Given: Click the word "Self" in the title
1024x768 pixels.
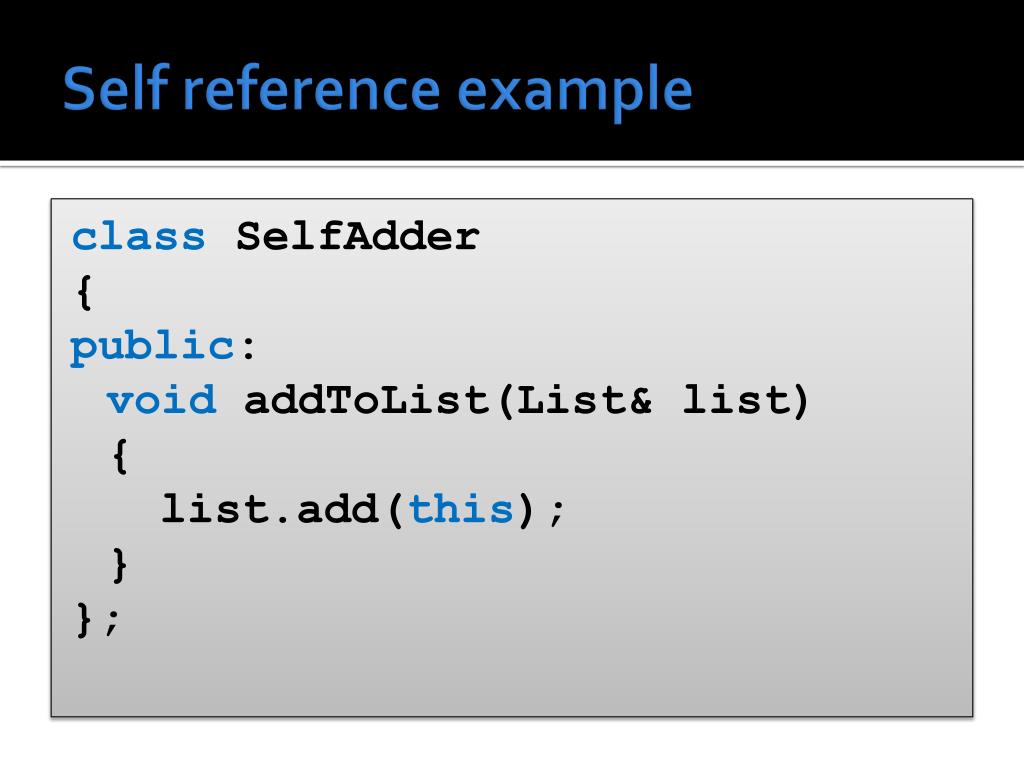Looking at the screenshot, I should (x=117, y=87).
